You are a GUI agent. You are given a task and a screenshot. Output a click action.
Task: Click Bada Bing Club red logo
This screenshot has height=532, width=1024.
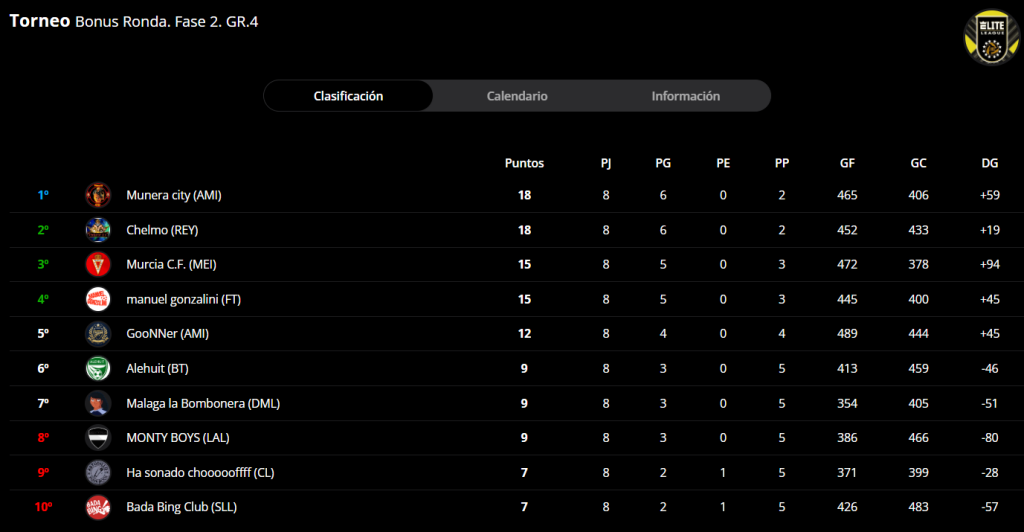[x=98, y=507]
